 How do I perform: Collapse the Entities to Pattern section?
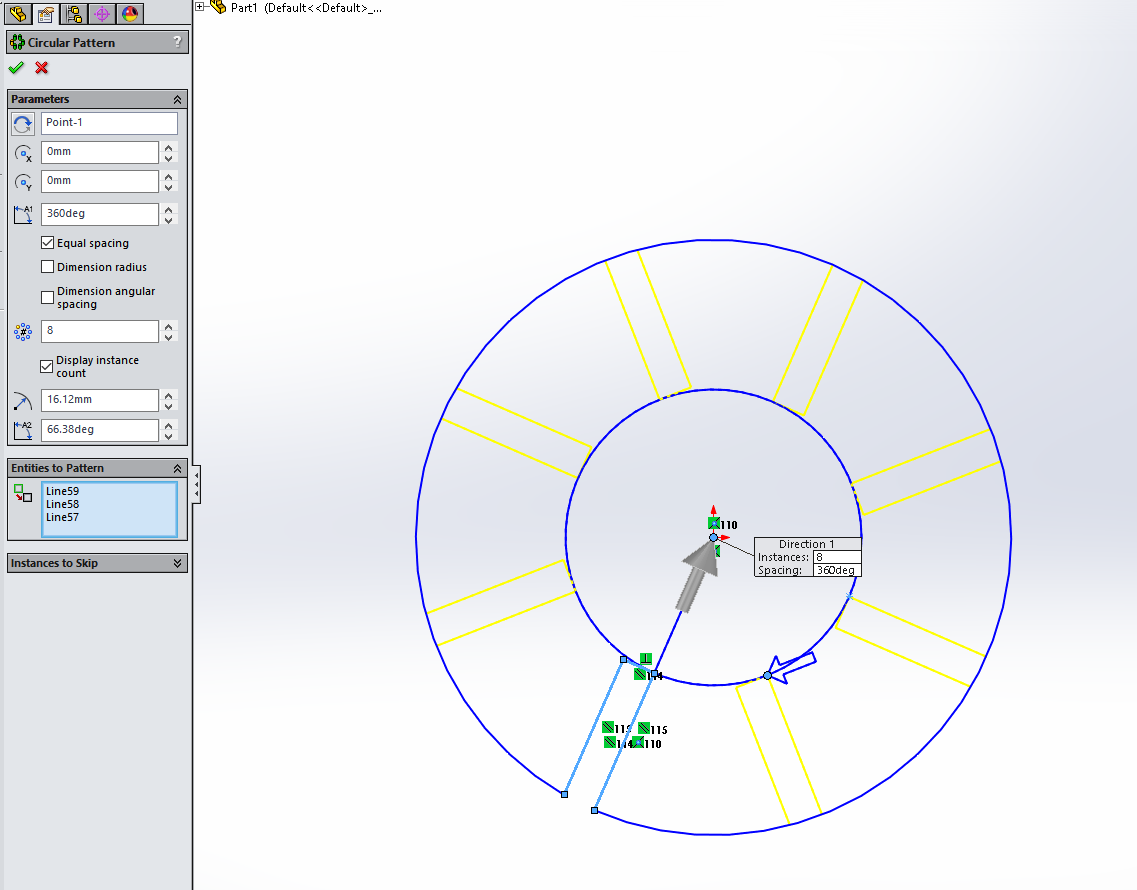click(x=177, y=469)
